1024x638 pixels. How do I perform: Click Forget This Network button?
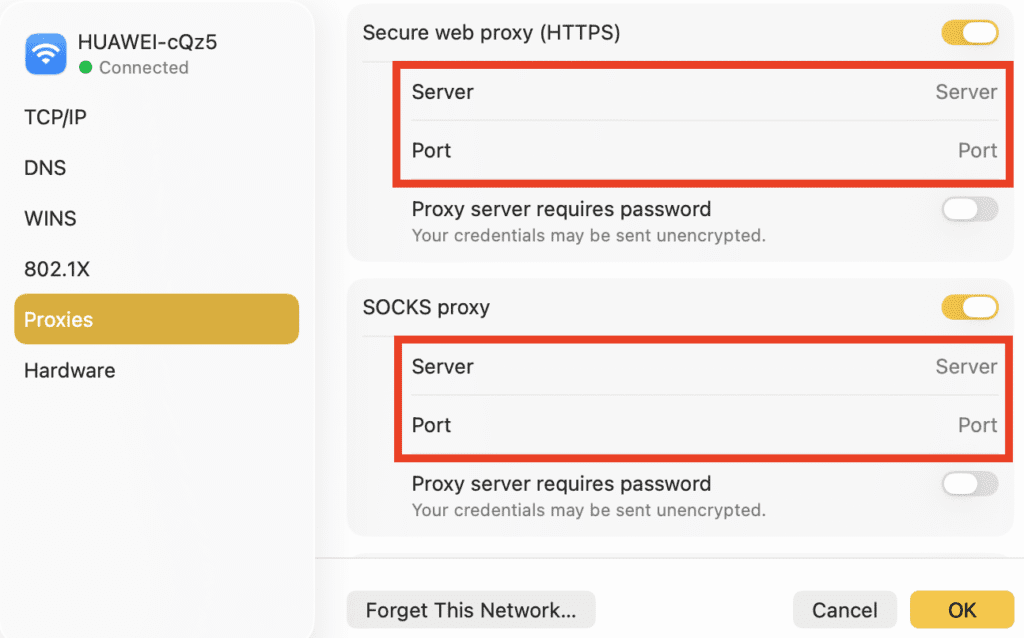pos(470,609)
